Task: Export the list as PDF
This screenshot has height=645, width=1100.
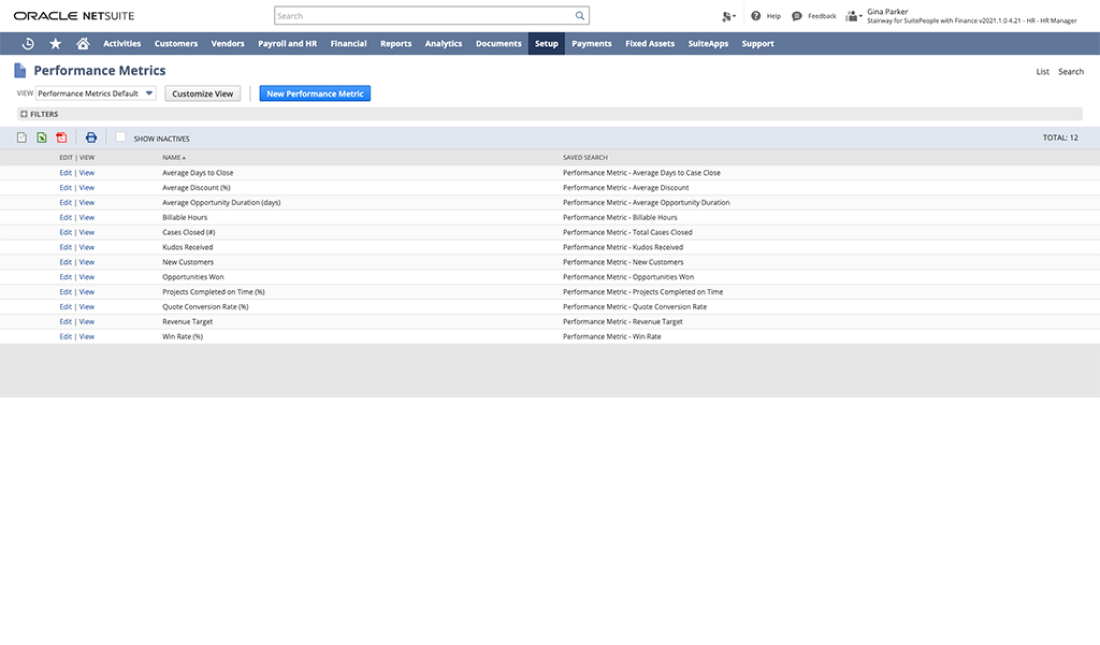Action: click(61, 138)
